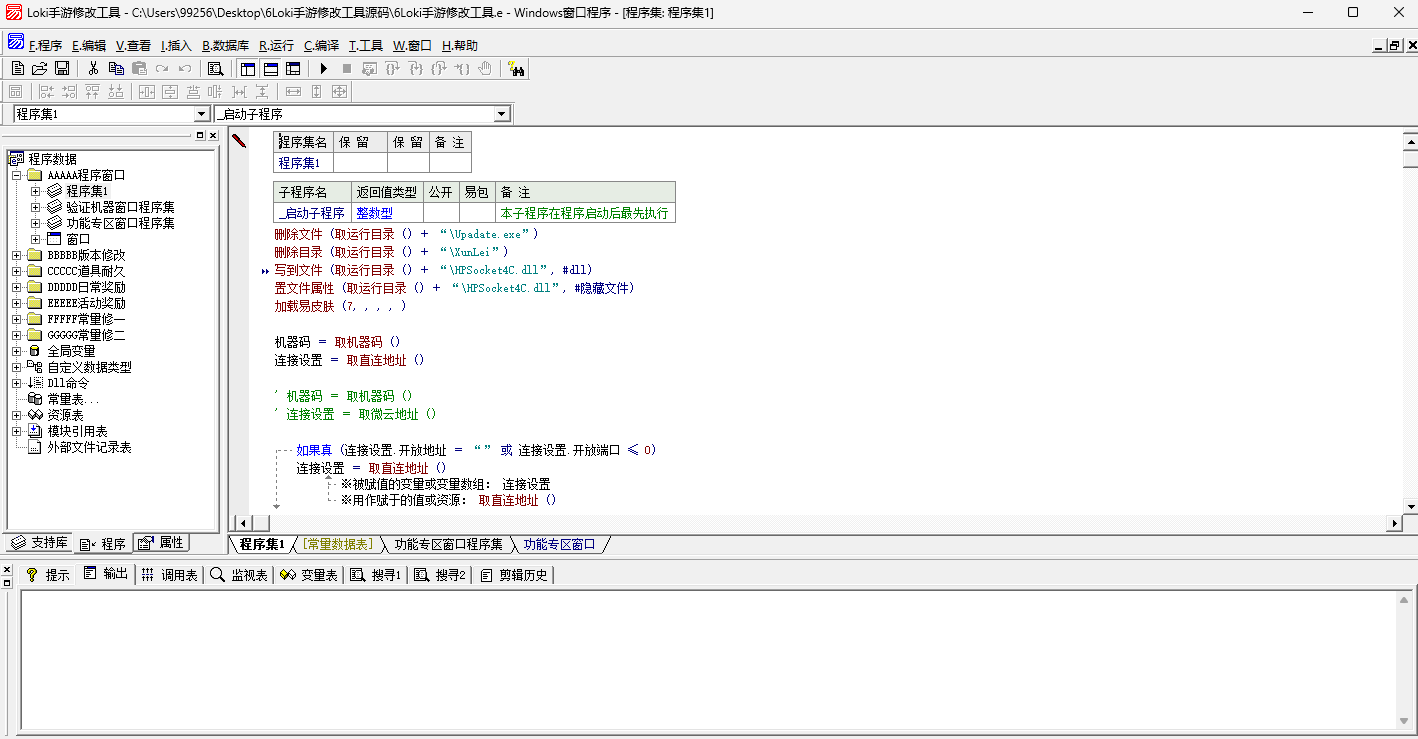Open the 程序集1 dropdown list

201,114
